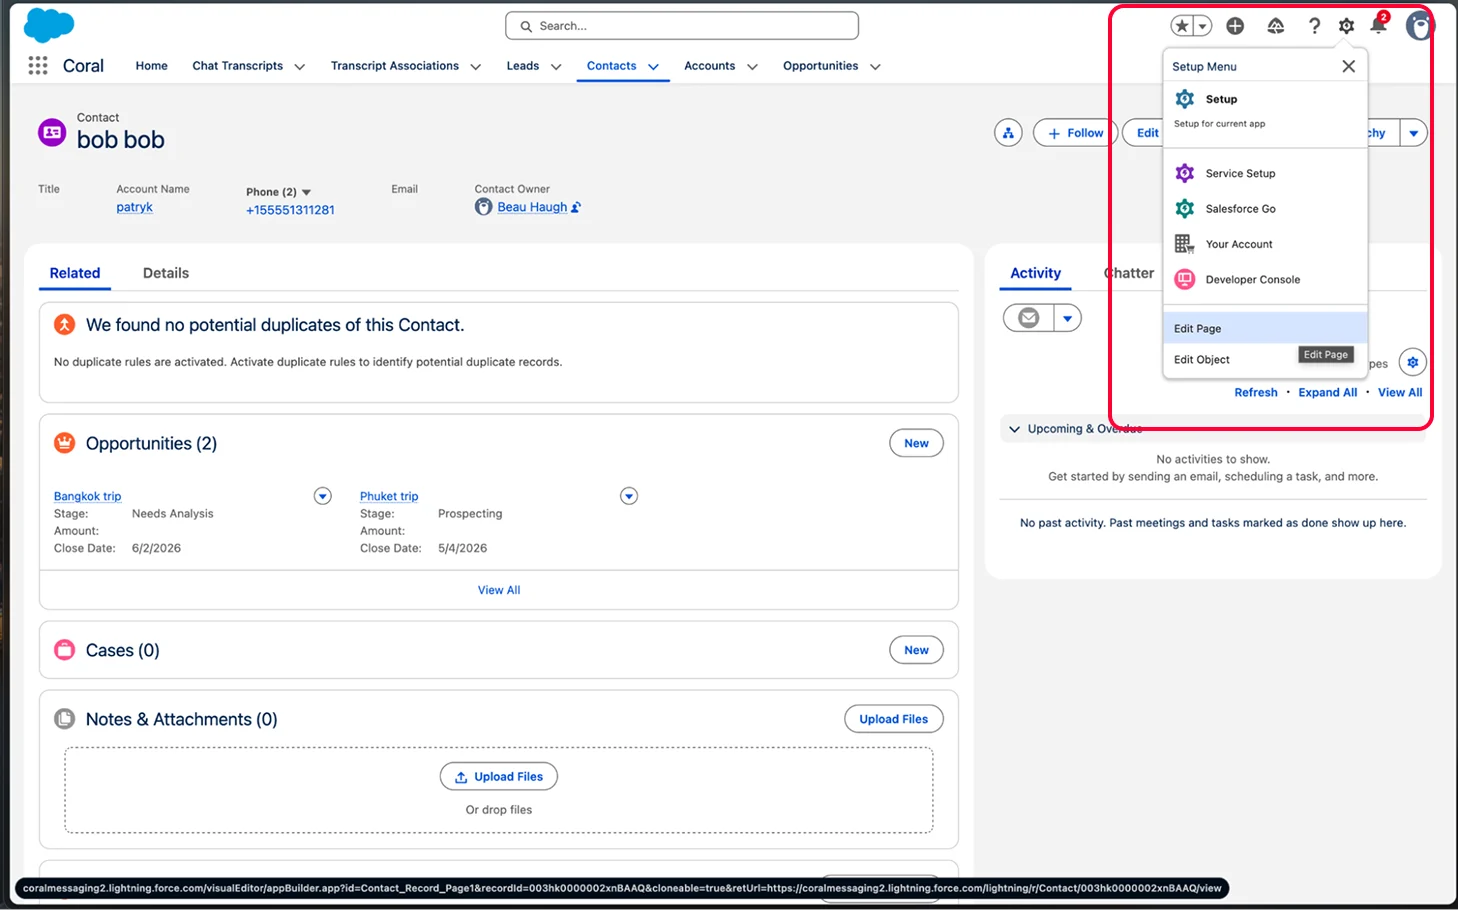Expand the Accounts tab chevron
The width and height of the screenshot is (1458, 910).
(x=752, y=67)
